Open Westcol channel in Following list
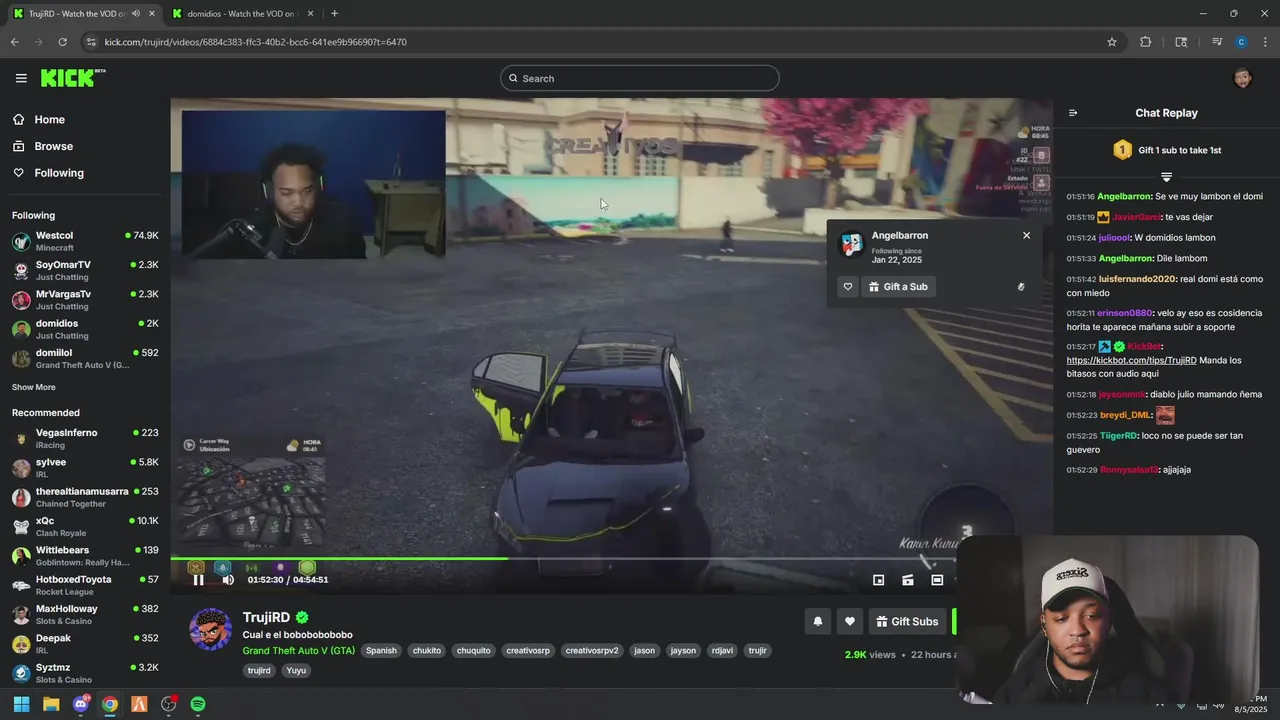 tap(85, 241)
